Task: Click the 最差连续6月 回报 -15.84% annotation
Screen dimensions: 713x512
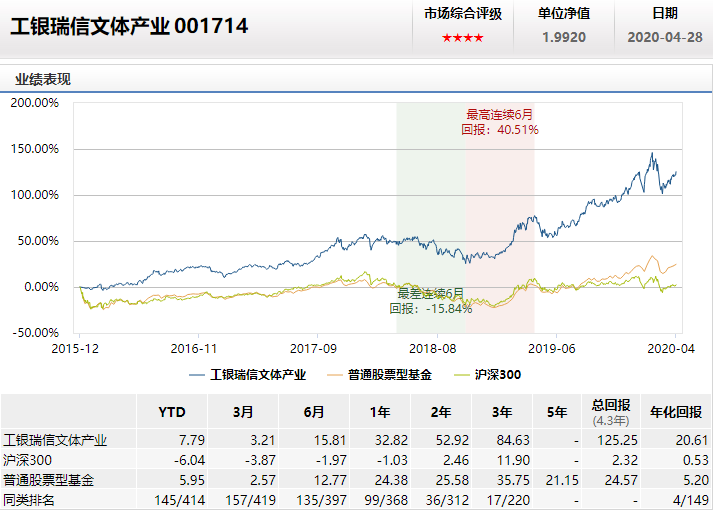Action: click(431, 301)
